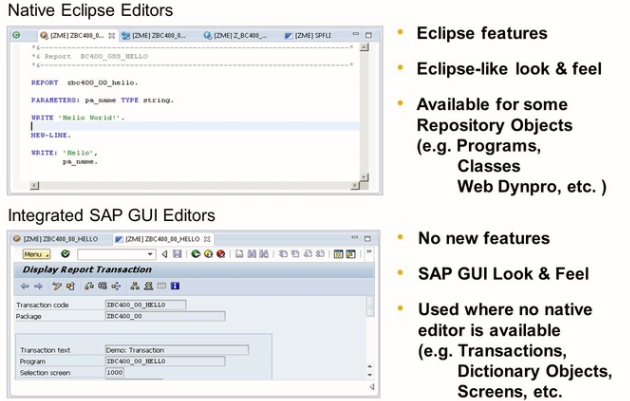The image size is (630, 401).
Task: Click the Display/Change pencil icon
Action: (57, 286)
